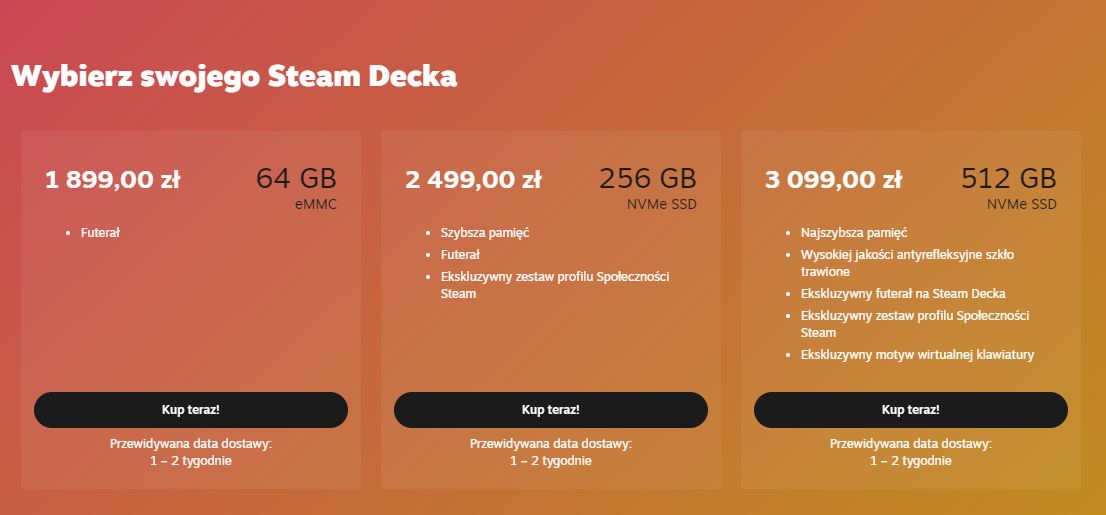Click Kup teraz! for the 512 GB model

point(910,410)
